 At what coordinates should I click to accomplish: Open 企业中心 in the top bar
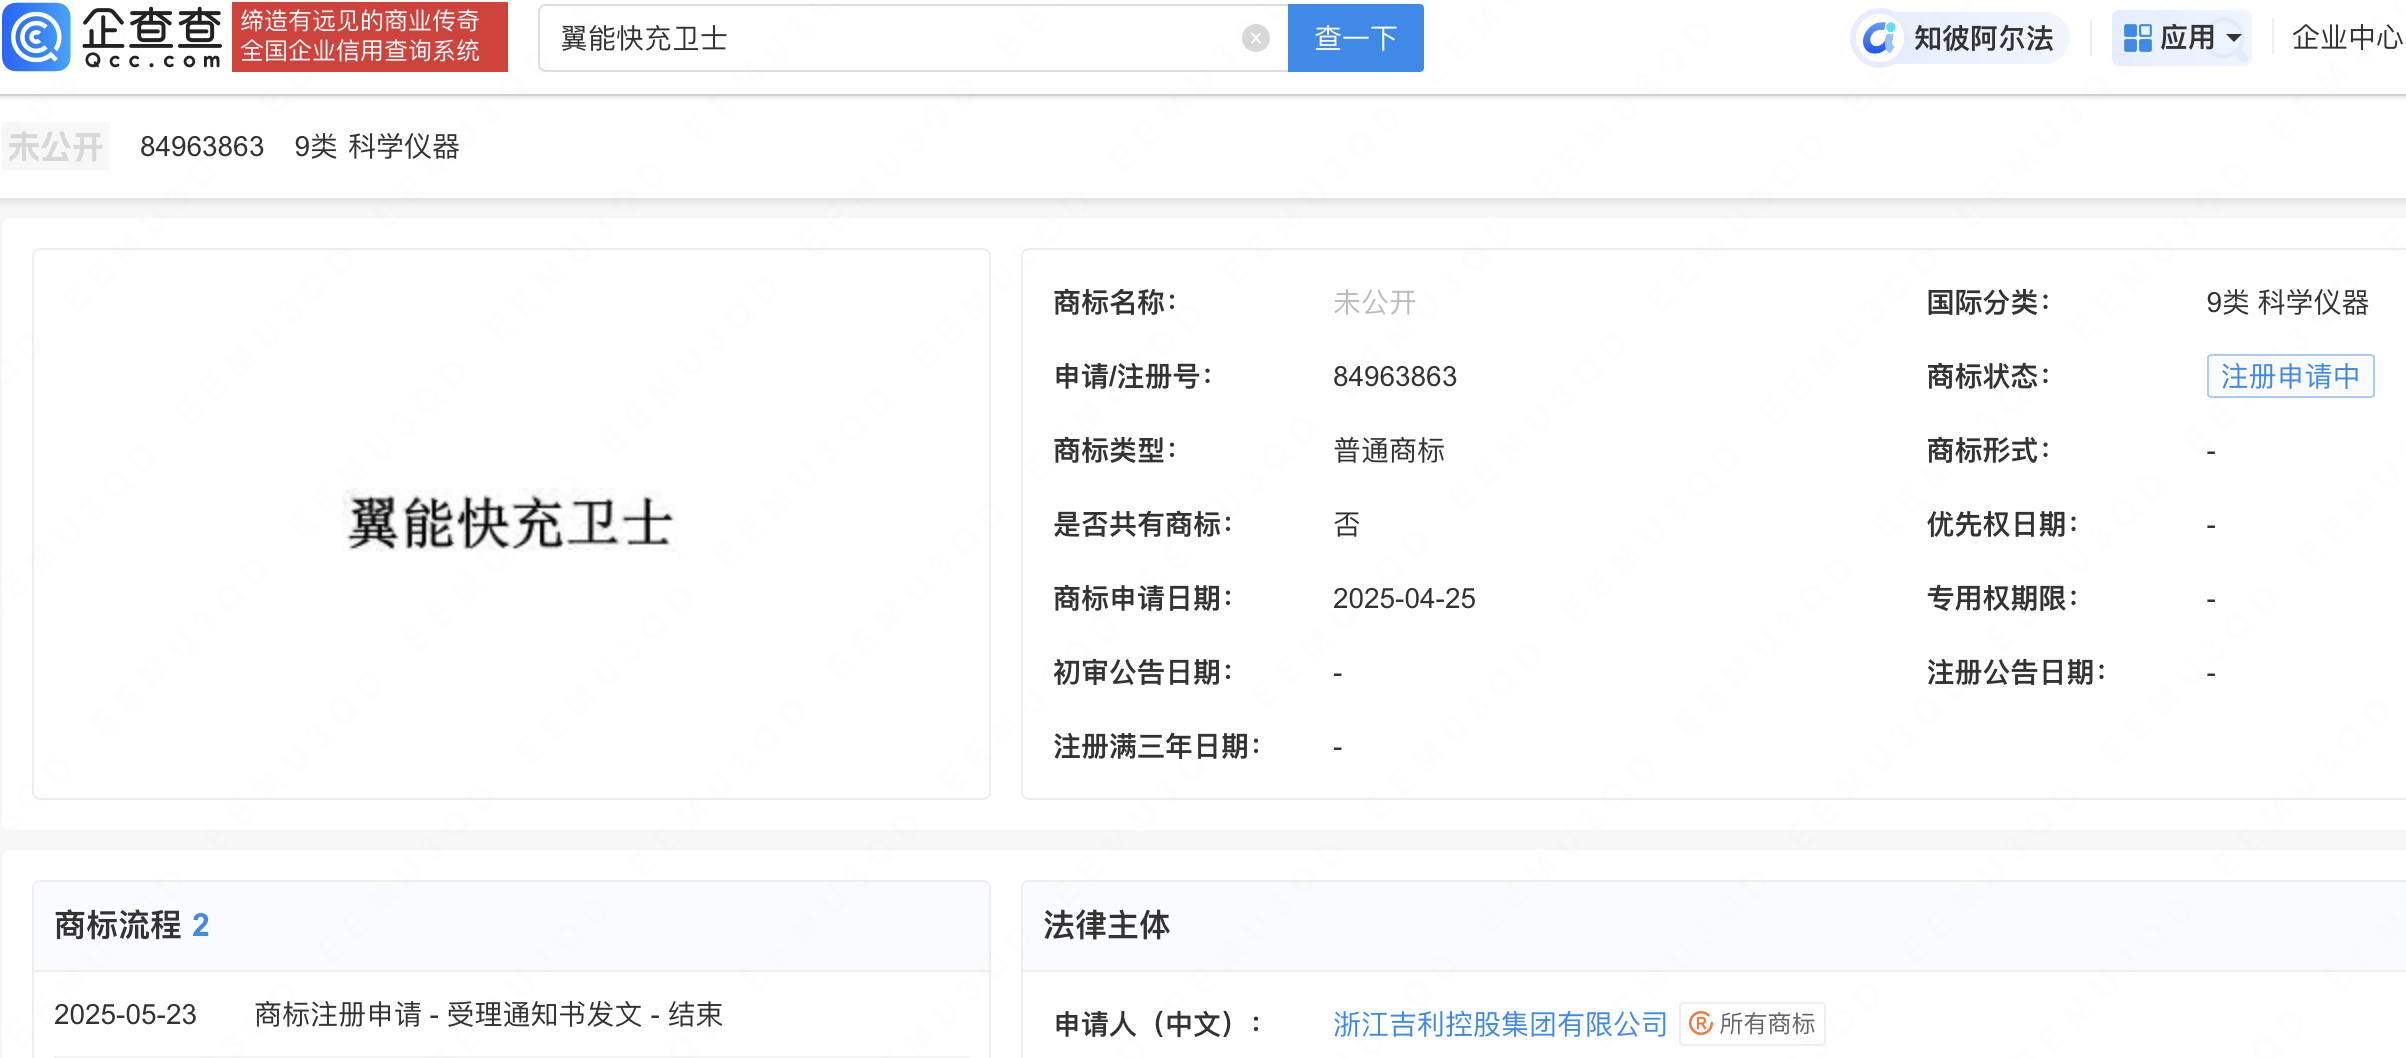pyautogui.click(x=2346, y=38)
